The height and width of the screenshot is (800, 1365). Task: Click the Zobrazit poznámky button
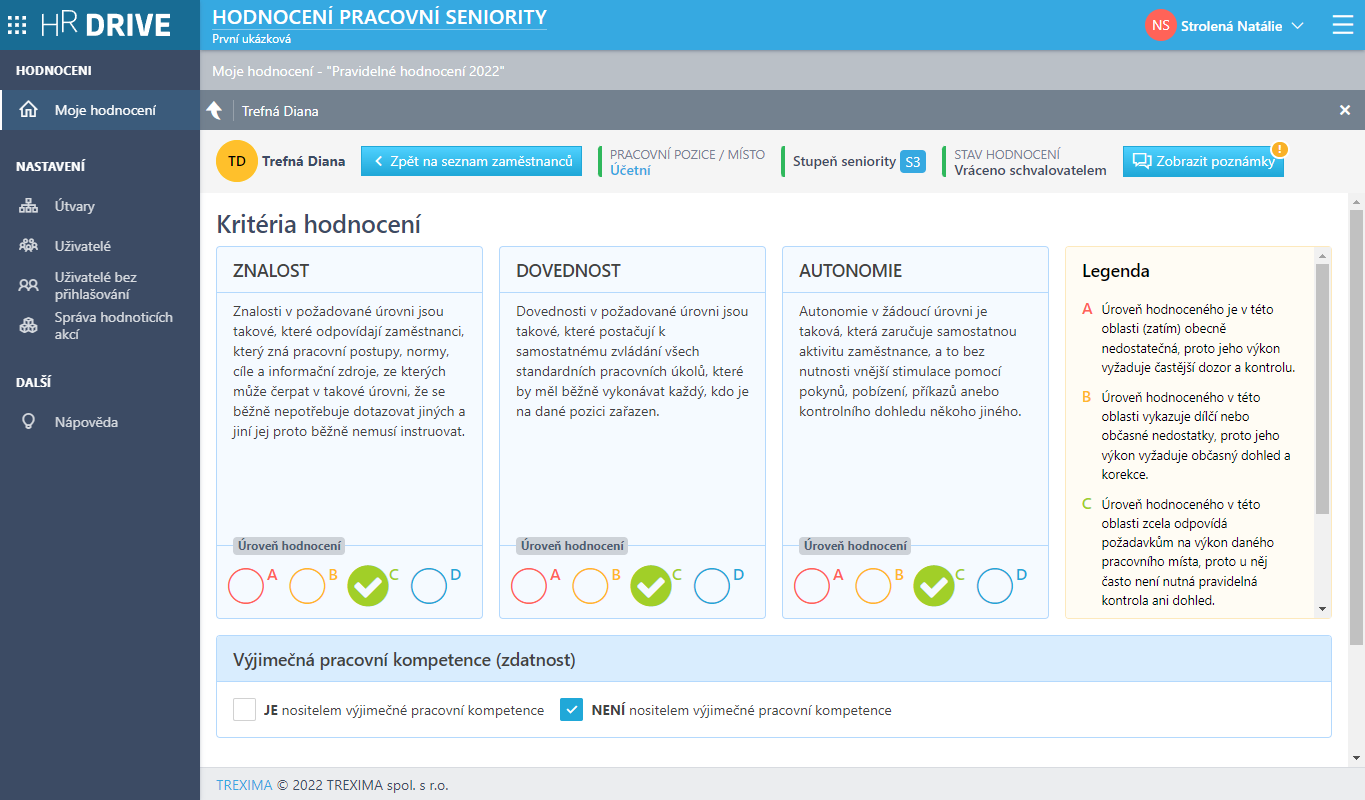(1203, 161)
